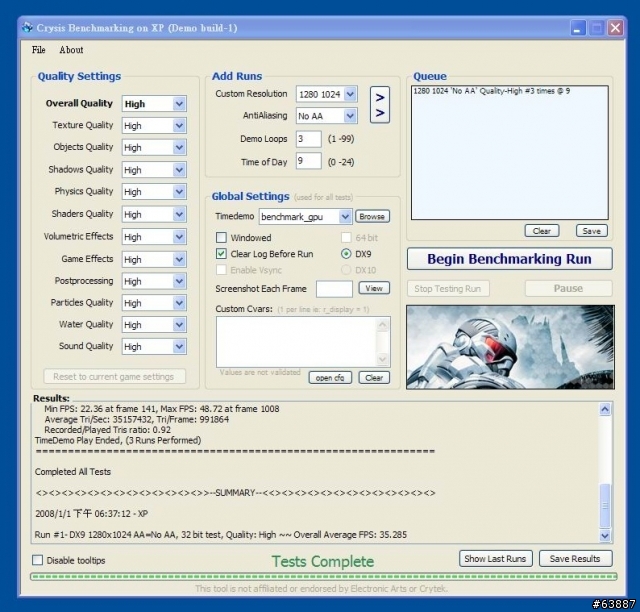Expand Shaders Quality dropdown
Image resolution: width=640 pixels, height=612 pixels.
179,214
